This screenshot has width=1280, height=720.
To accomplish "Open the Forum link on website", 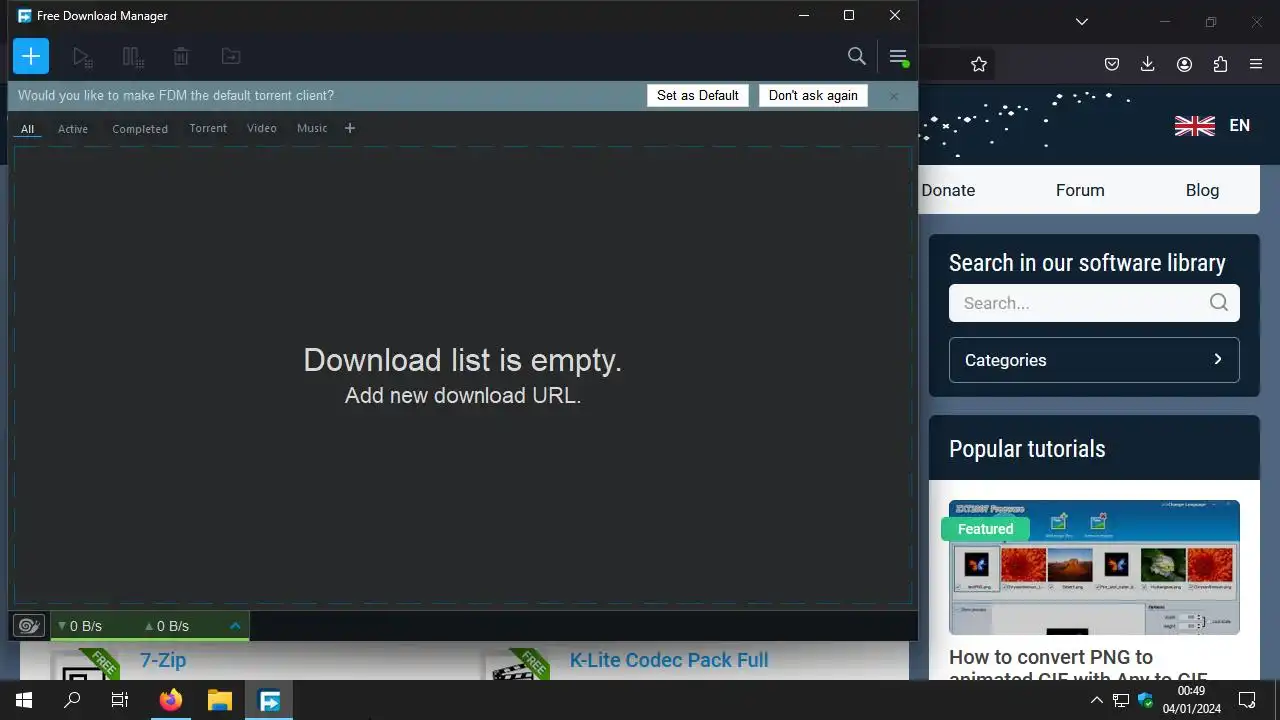I will pyautogui.click(x=1080, y=190).
